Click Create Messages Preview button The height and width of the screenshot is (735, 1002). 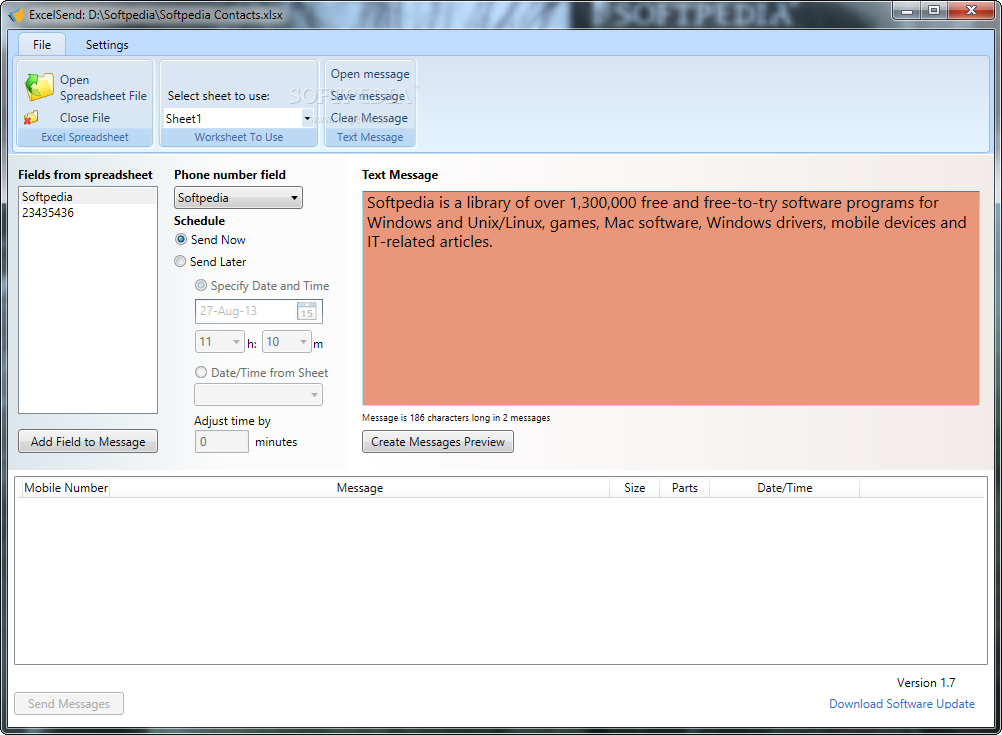(x=438, y=442)
